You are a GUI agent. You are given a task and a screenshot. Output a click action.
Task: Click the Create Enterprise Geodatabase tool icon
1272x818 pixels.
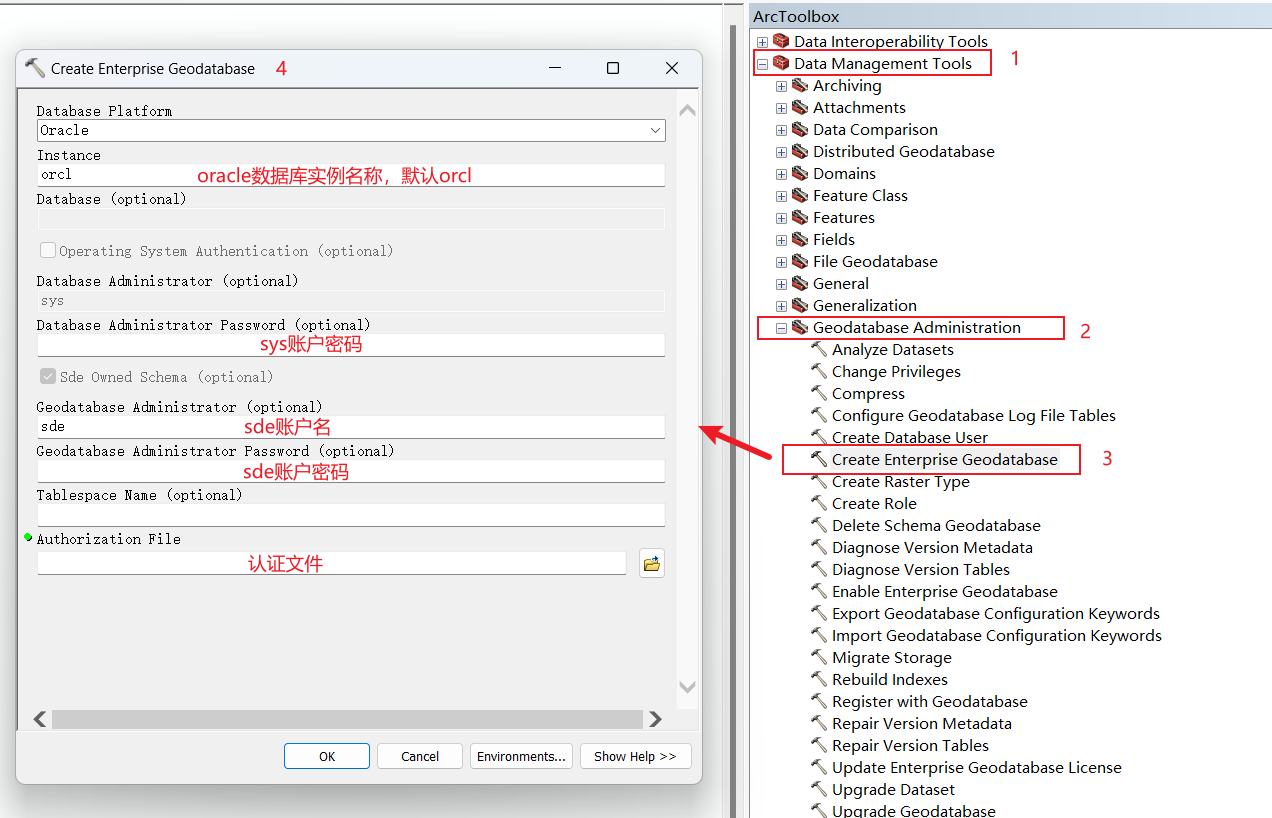[819, 459]
